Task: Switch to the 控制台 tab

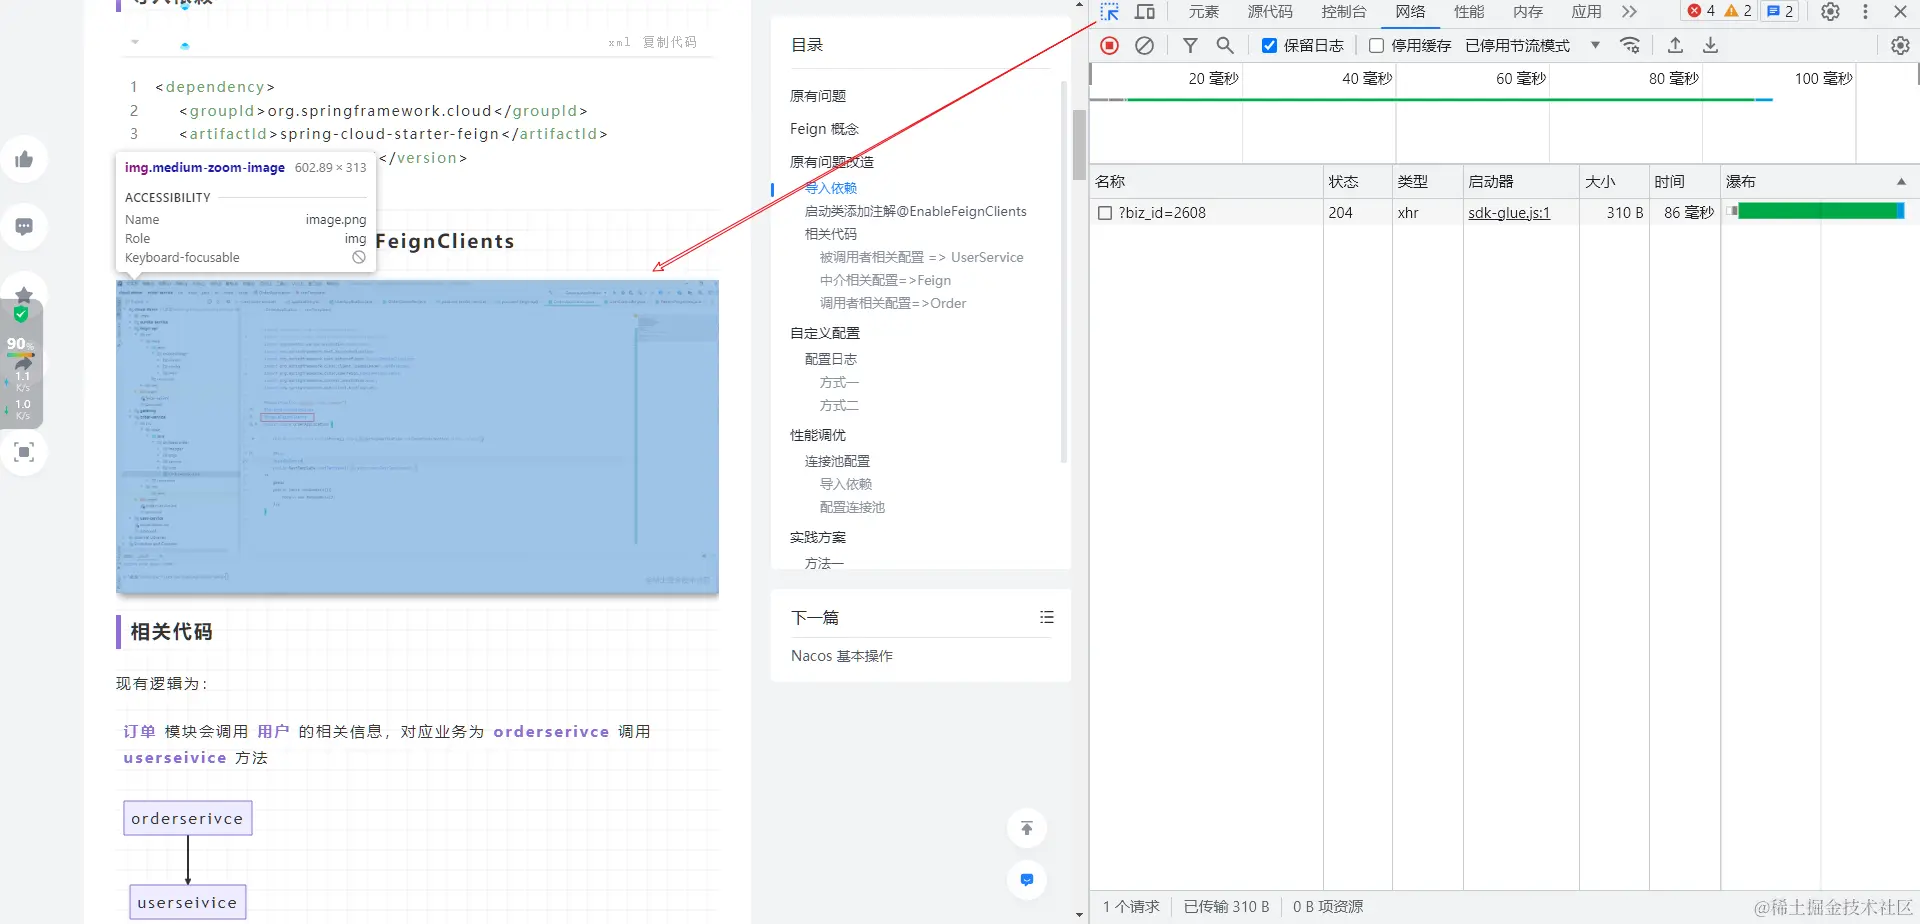Action: [1343, 12]
